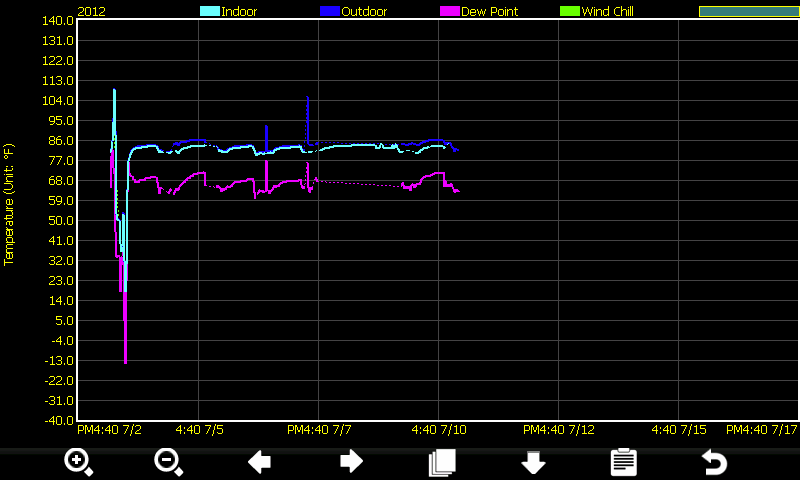Click the Temperature (Unit: °F) axis title
The height and width of the screenshot is (480, 800).
(x=10, y=204)
